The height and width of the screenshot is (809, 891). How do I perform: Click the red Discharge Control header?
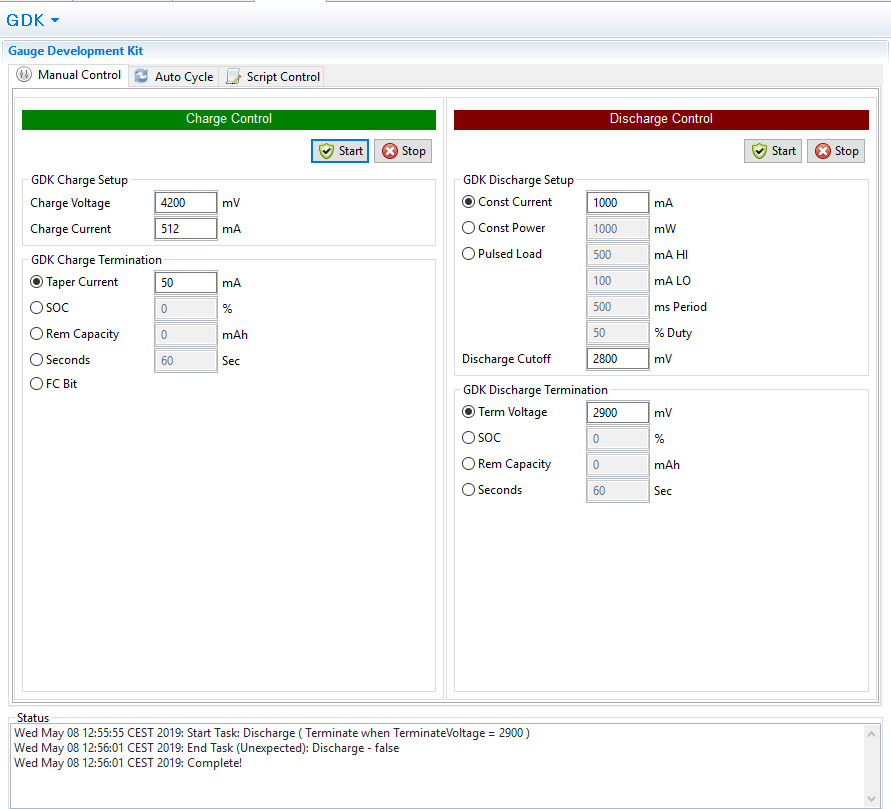pyautogui.click(x=661, y=119)
